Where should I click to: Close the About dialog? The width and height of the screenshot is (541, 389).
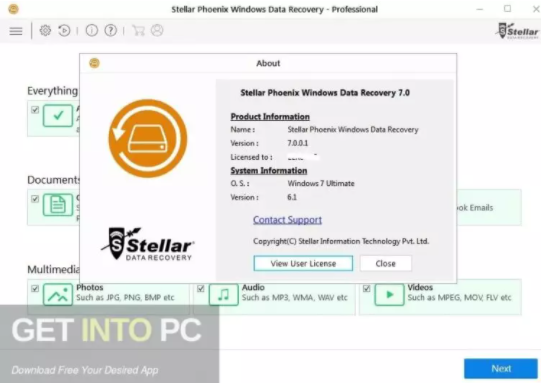(386, 263)
